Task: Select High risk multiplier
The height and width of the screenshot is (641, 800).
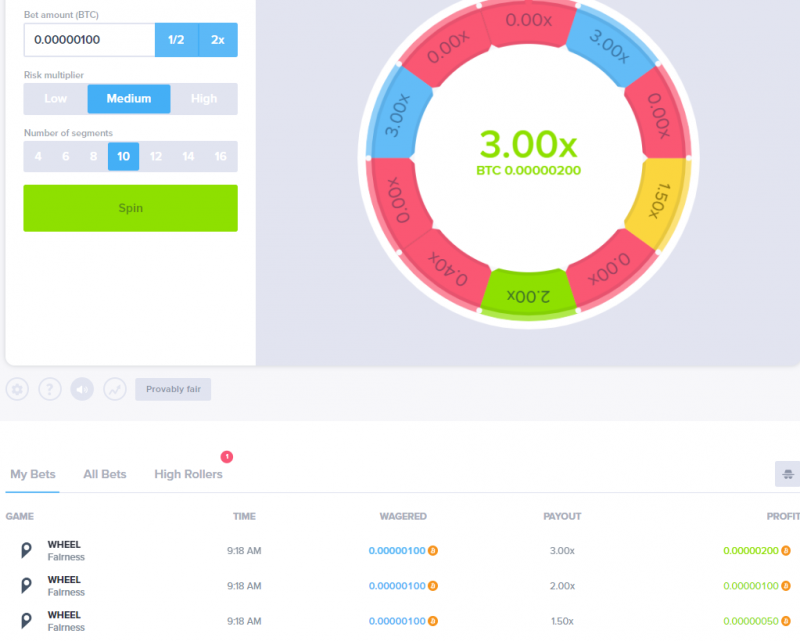Action: 204,98
